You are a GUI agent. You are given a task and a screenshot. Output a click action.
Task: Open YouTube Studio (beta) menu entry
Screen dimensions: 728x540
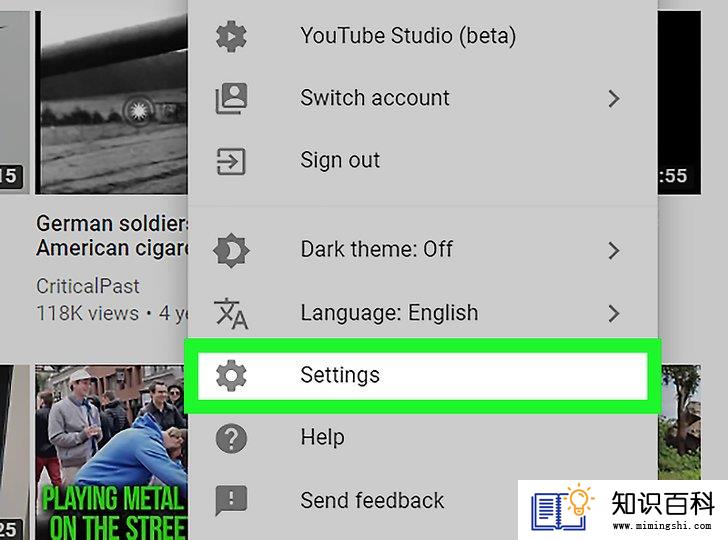[x=422, y=36]
